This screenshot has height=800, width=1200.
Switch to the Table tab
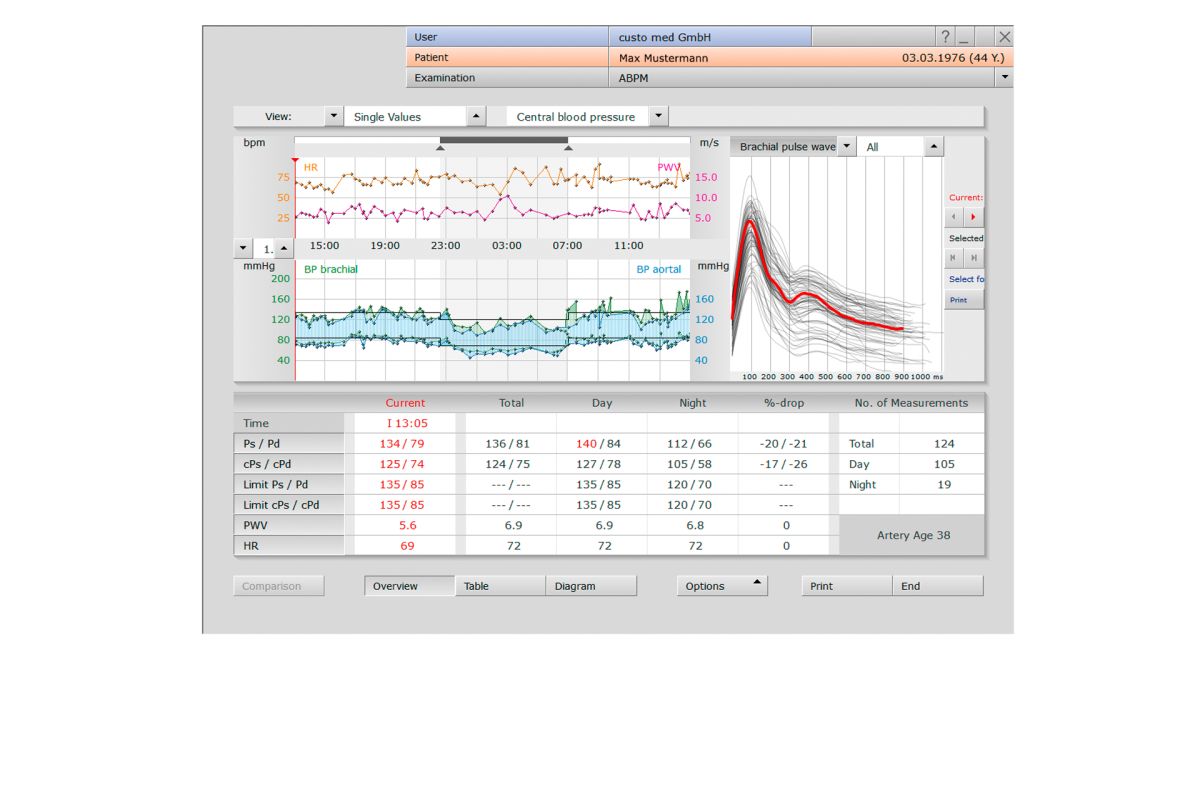pyautogui.click(x=500, y=586)
